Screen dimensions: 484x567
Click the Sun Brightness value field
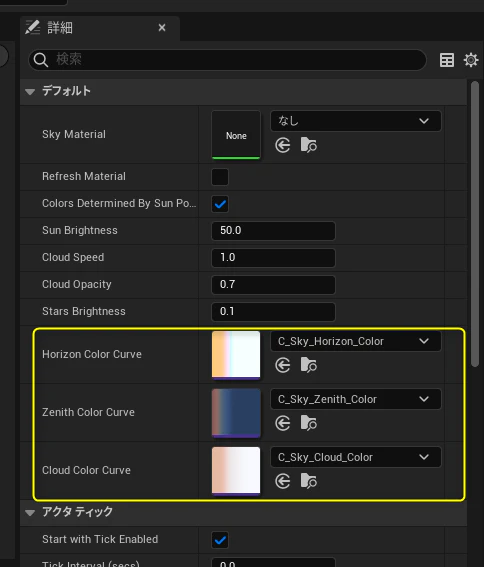click(273, 231)
